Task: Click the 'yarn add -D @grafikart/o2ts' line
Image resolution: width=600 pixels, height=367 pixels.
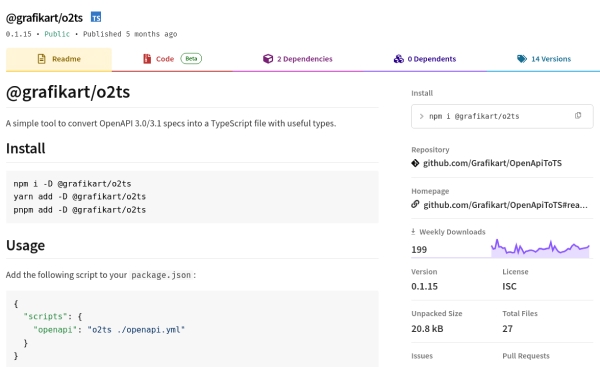Action: [x=80, y=197]
